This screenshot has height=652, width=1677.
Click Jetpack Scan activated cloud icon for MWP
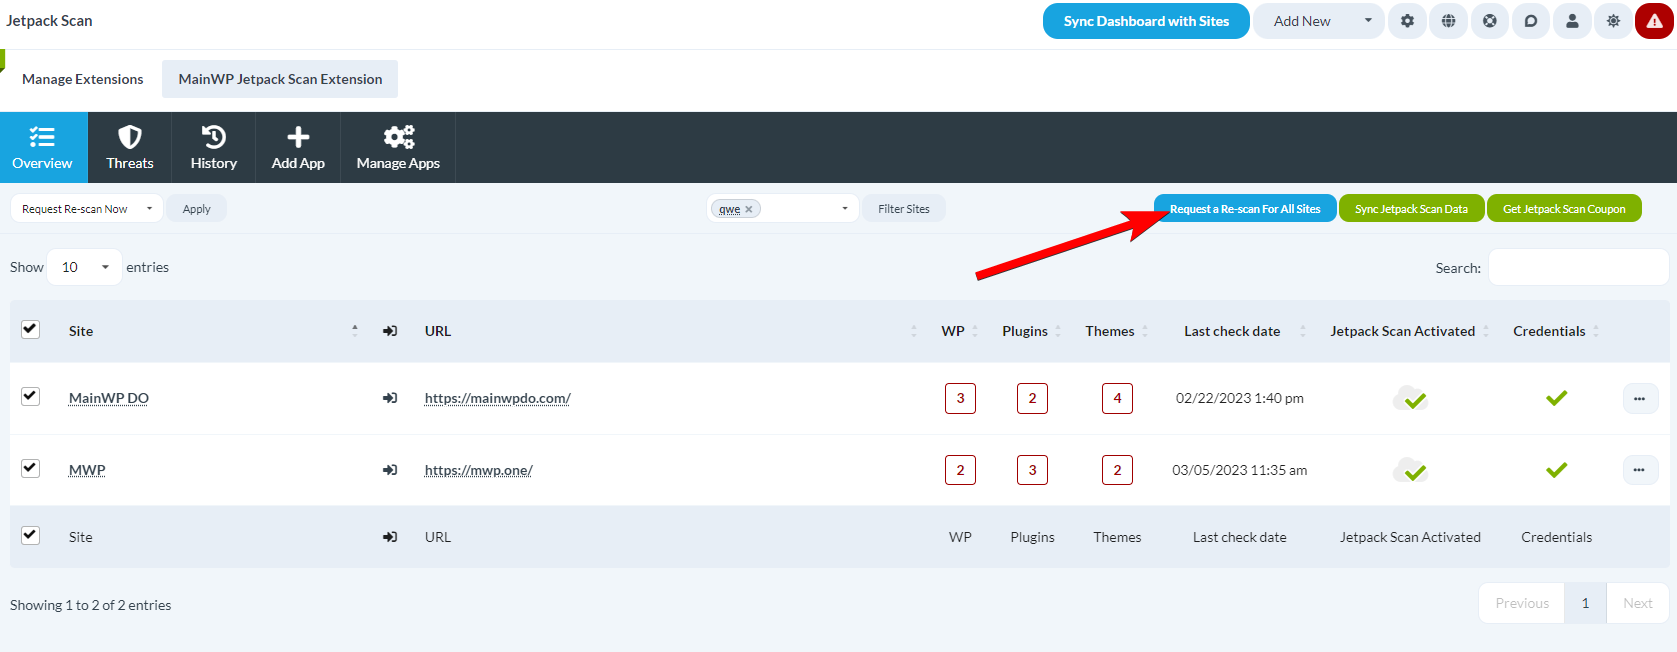tap(1410, 470)
